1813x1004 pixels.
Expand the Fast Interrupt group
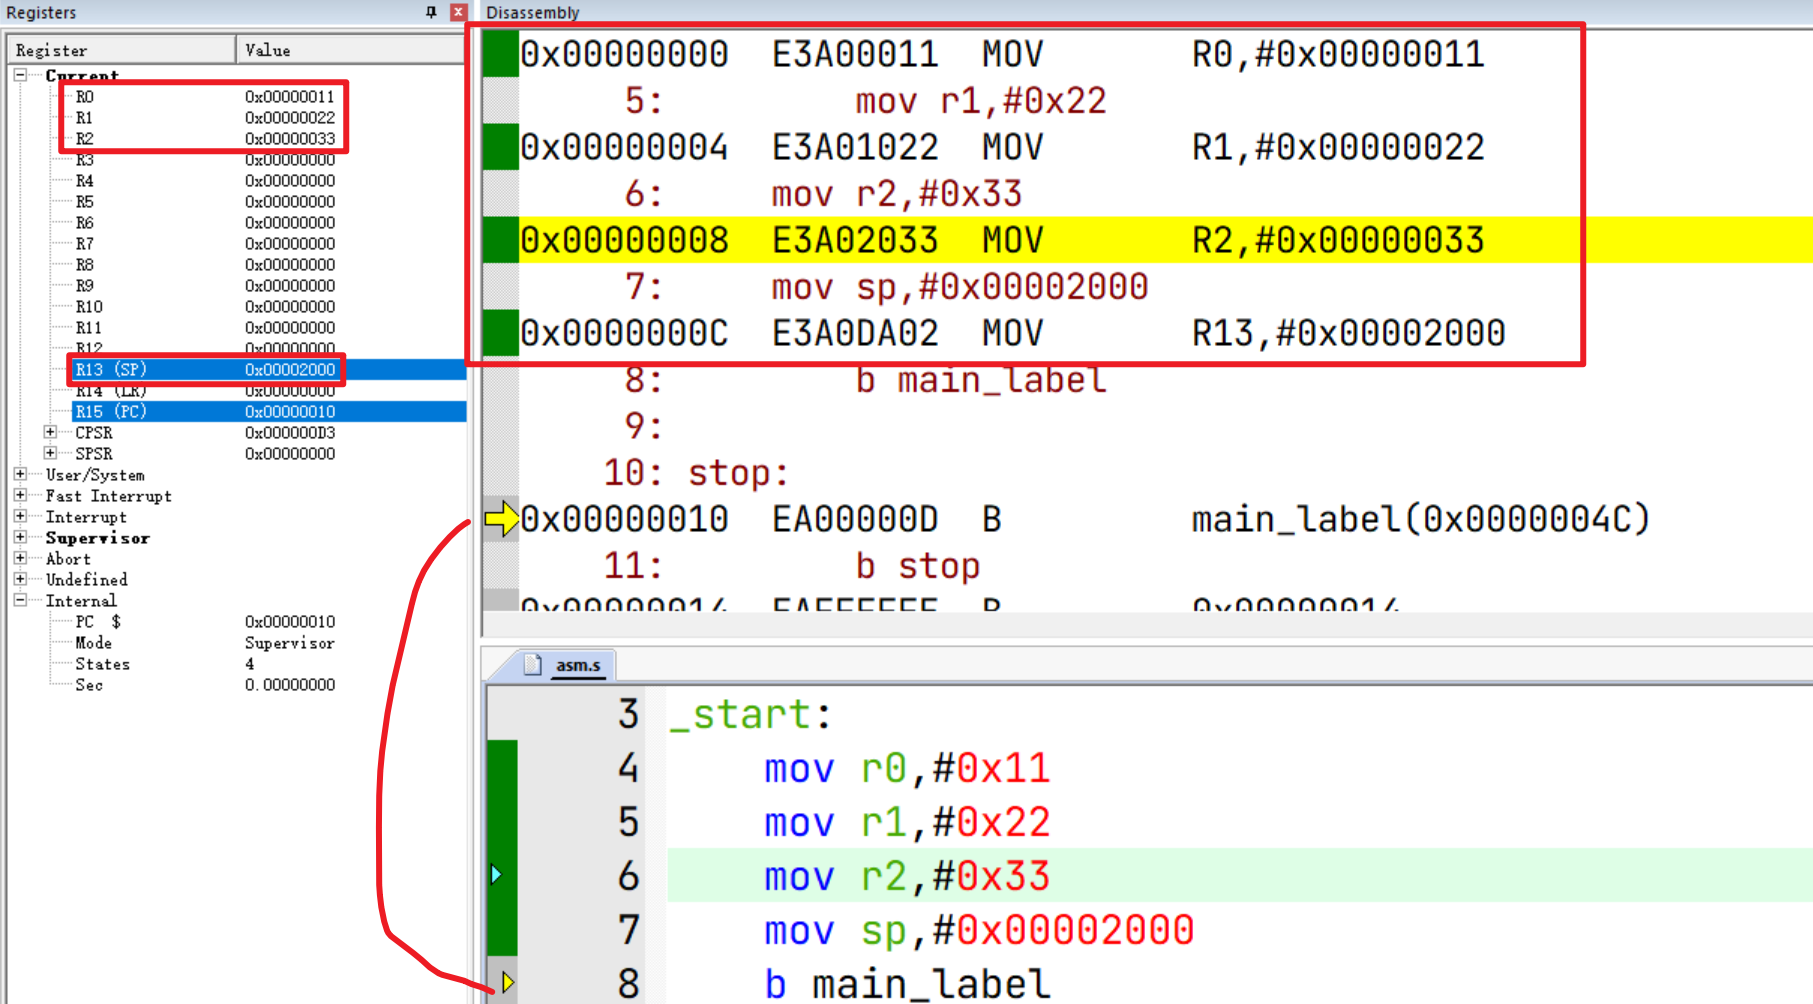[x=20, y=495]
